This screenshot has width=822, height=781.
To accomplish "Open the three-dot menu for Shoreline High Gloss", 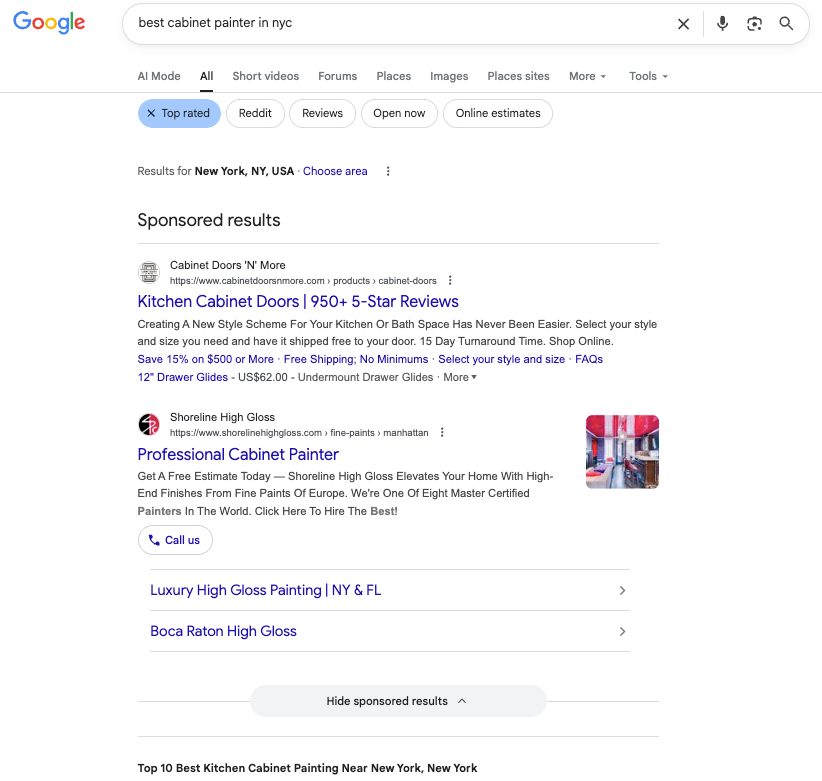I will coord(441,433).
